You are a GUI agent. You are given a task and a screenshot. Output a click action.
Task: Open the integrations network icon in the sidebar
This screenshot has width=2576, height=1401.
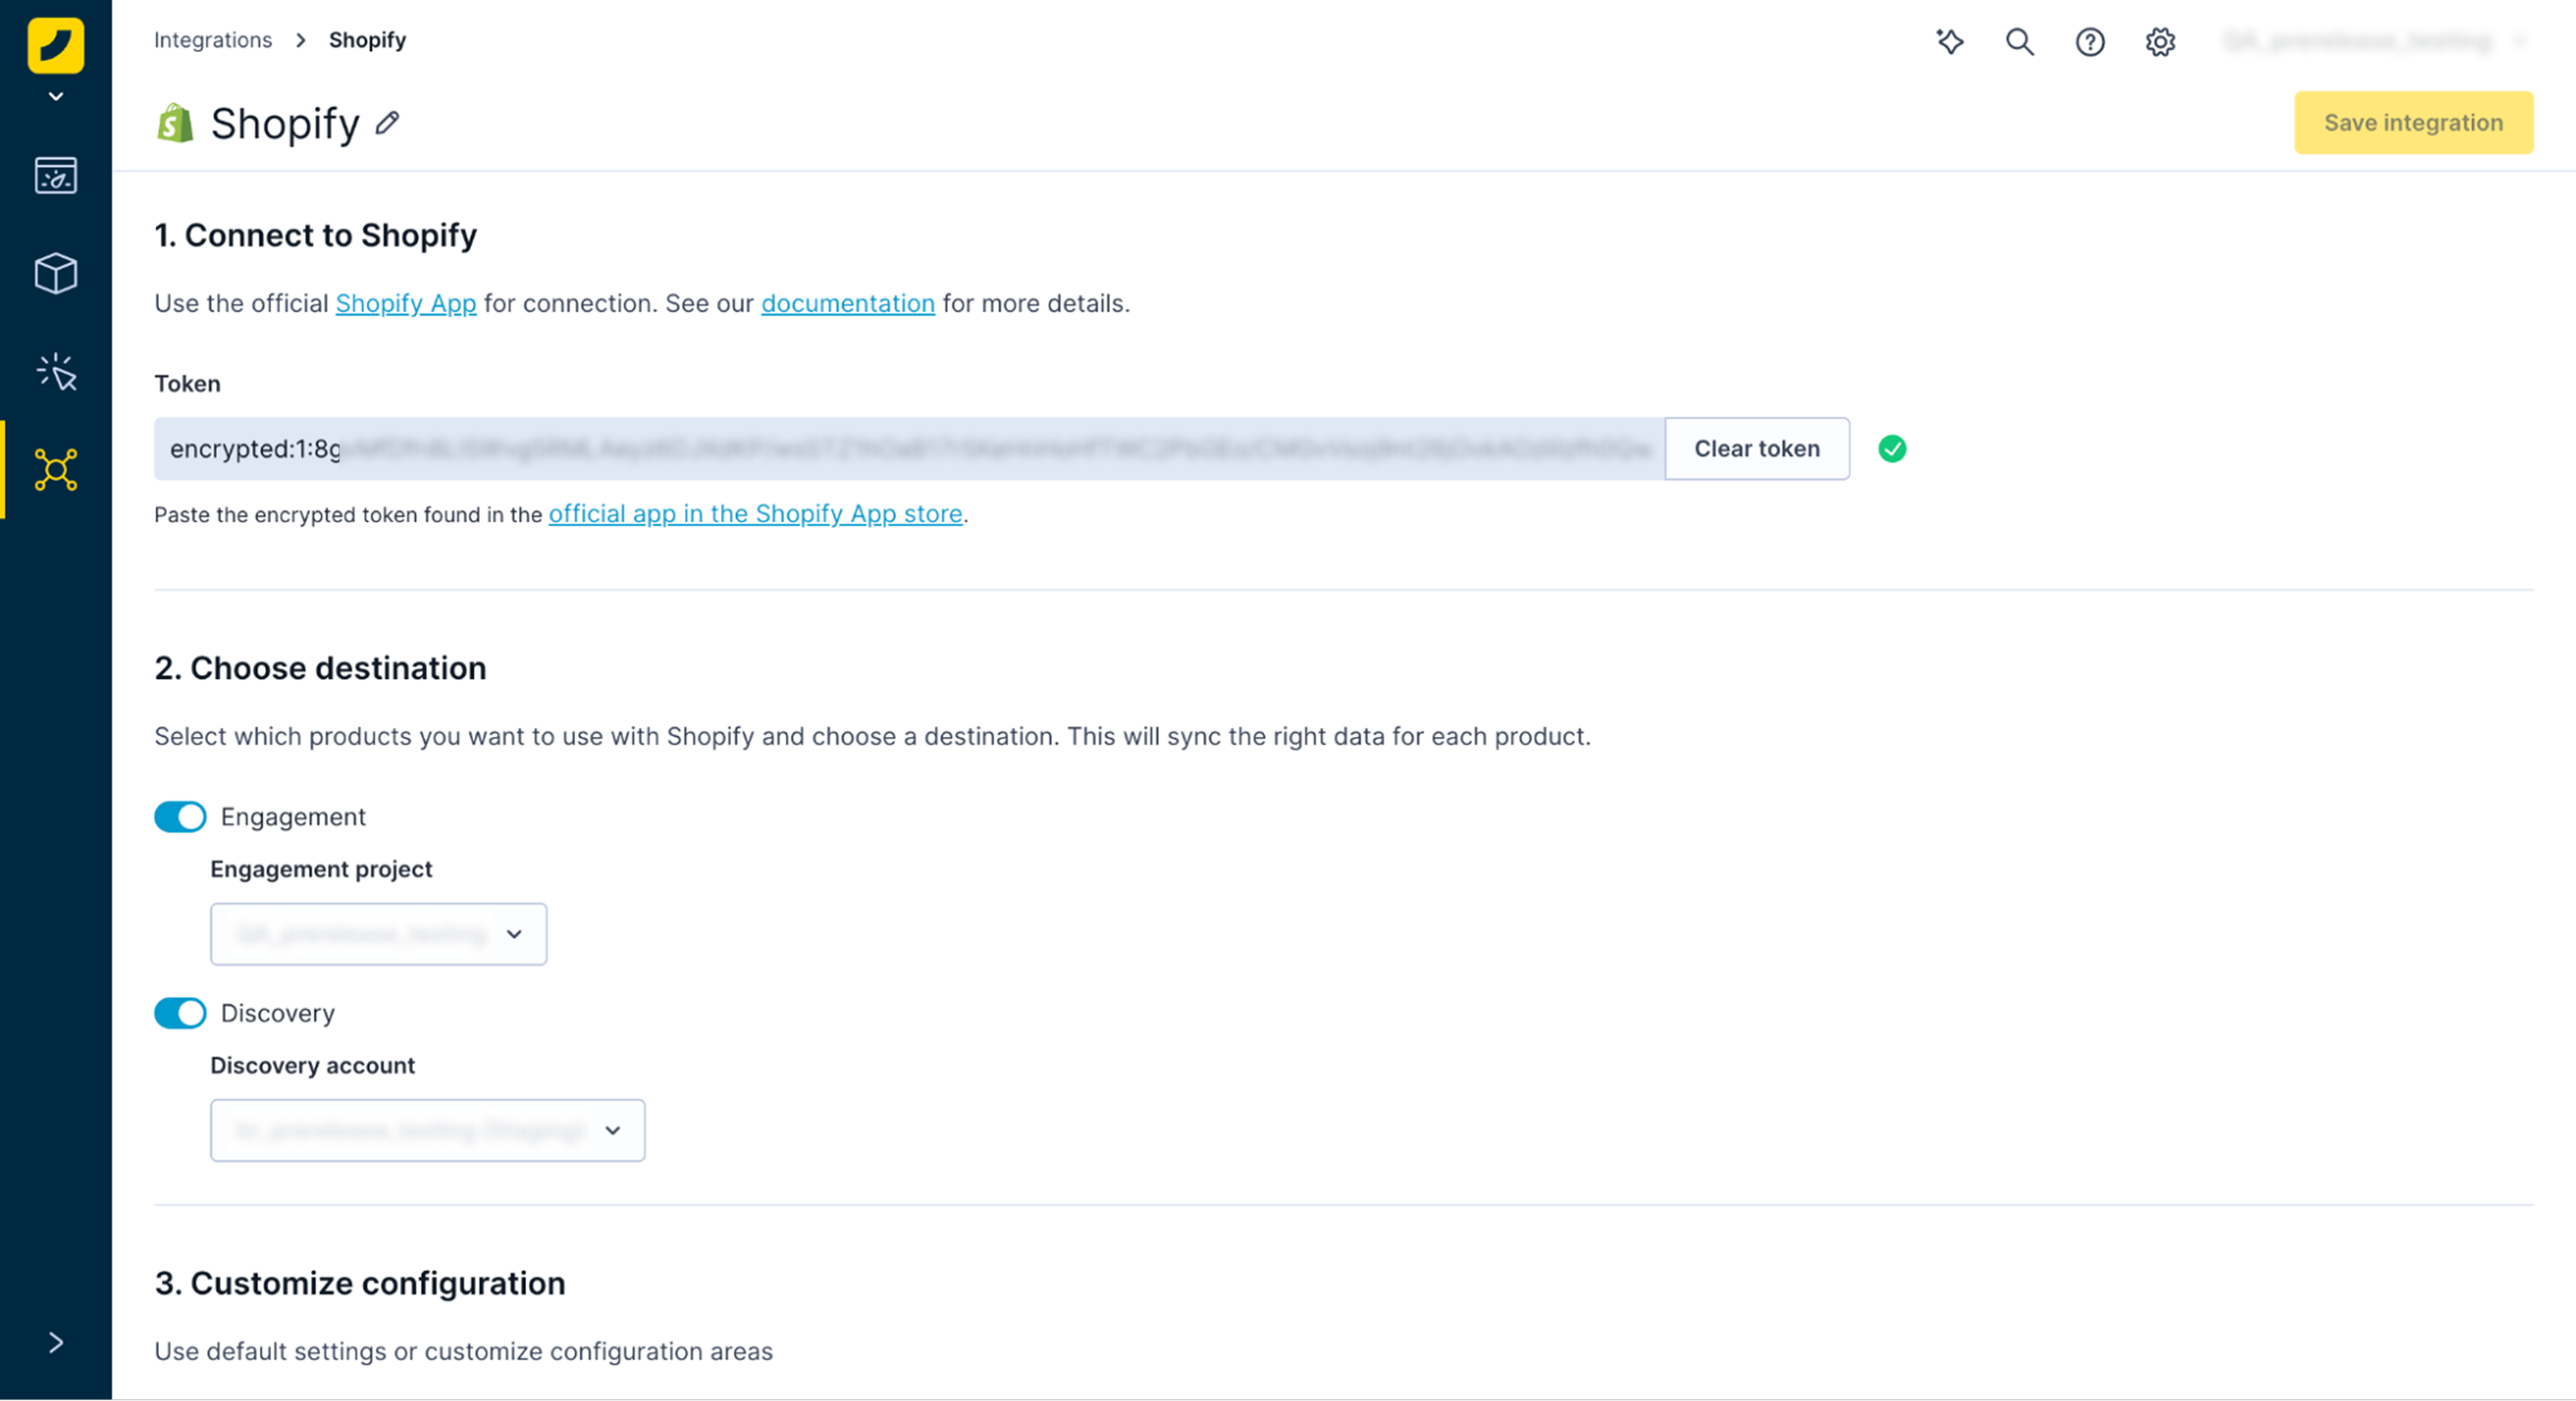pyautogui.click(x=56, y=469)
